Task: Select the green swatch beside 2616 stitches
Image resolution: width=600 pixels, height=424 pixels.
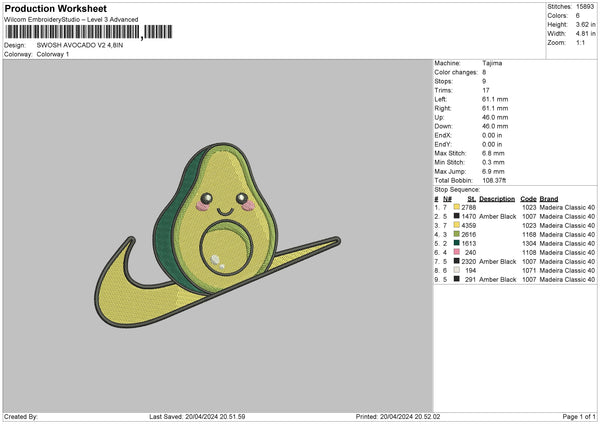Action: click(x=456, y=234)
